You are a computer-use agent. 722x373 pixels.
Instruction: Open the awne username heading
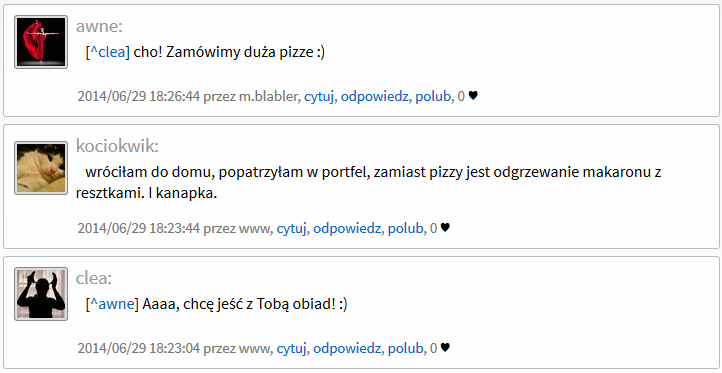pos(99,27)
